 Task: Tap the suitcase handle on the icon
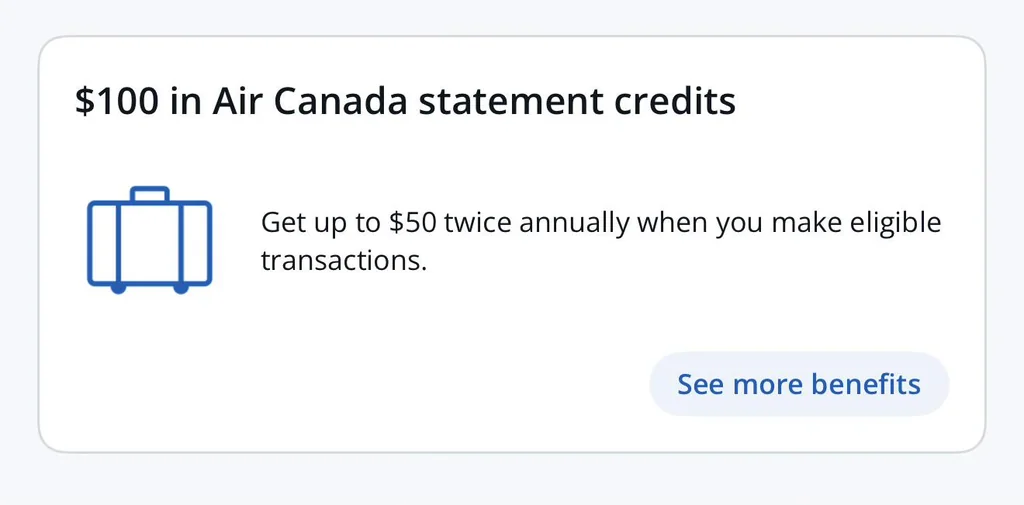pos(150,195)
